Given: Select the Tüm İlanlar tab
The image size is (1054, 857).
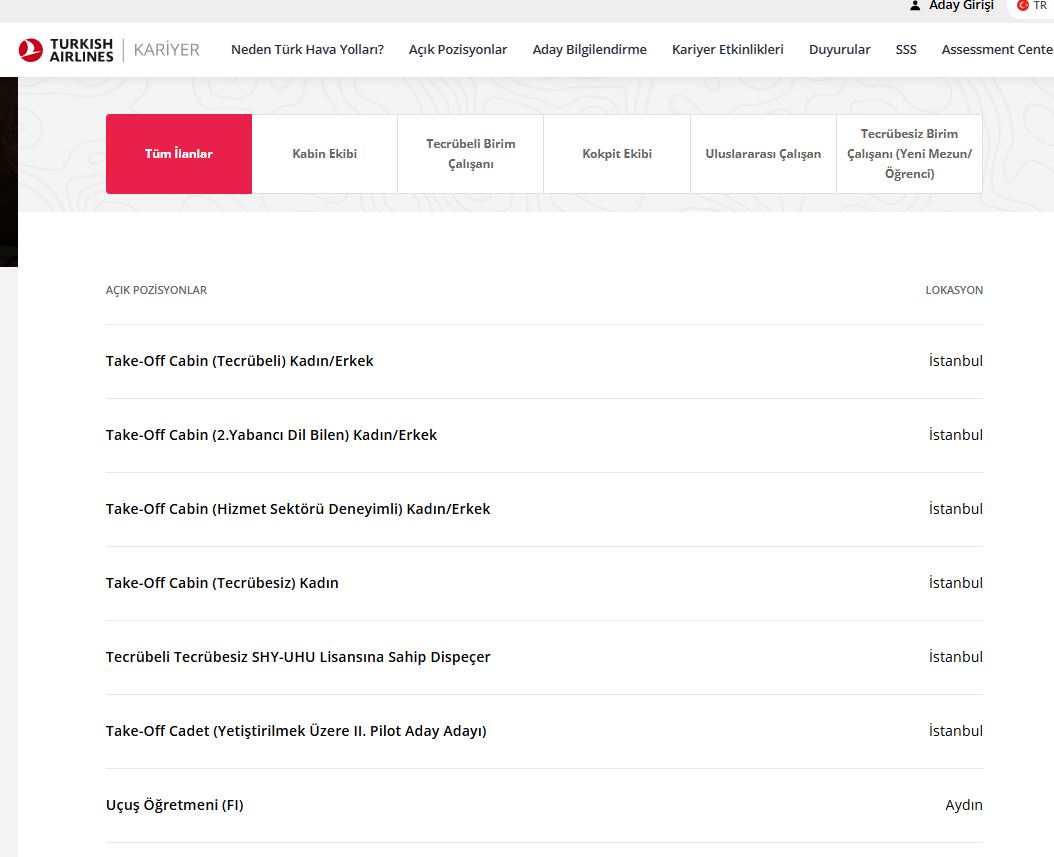Looking at the screenshot, I should [x=179, y=154].
